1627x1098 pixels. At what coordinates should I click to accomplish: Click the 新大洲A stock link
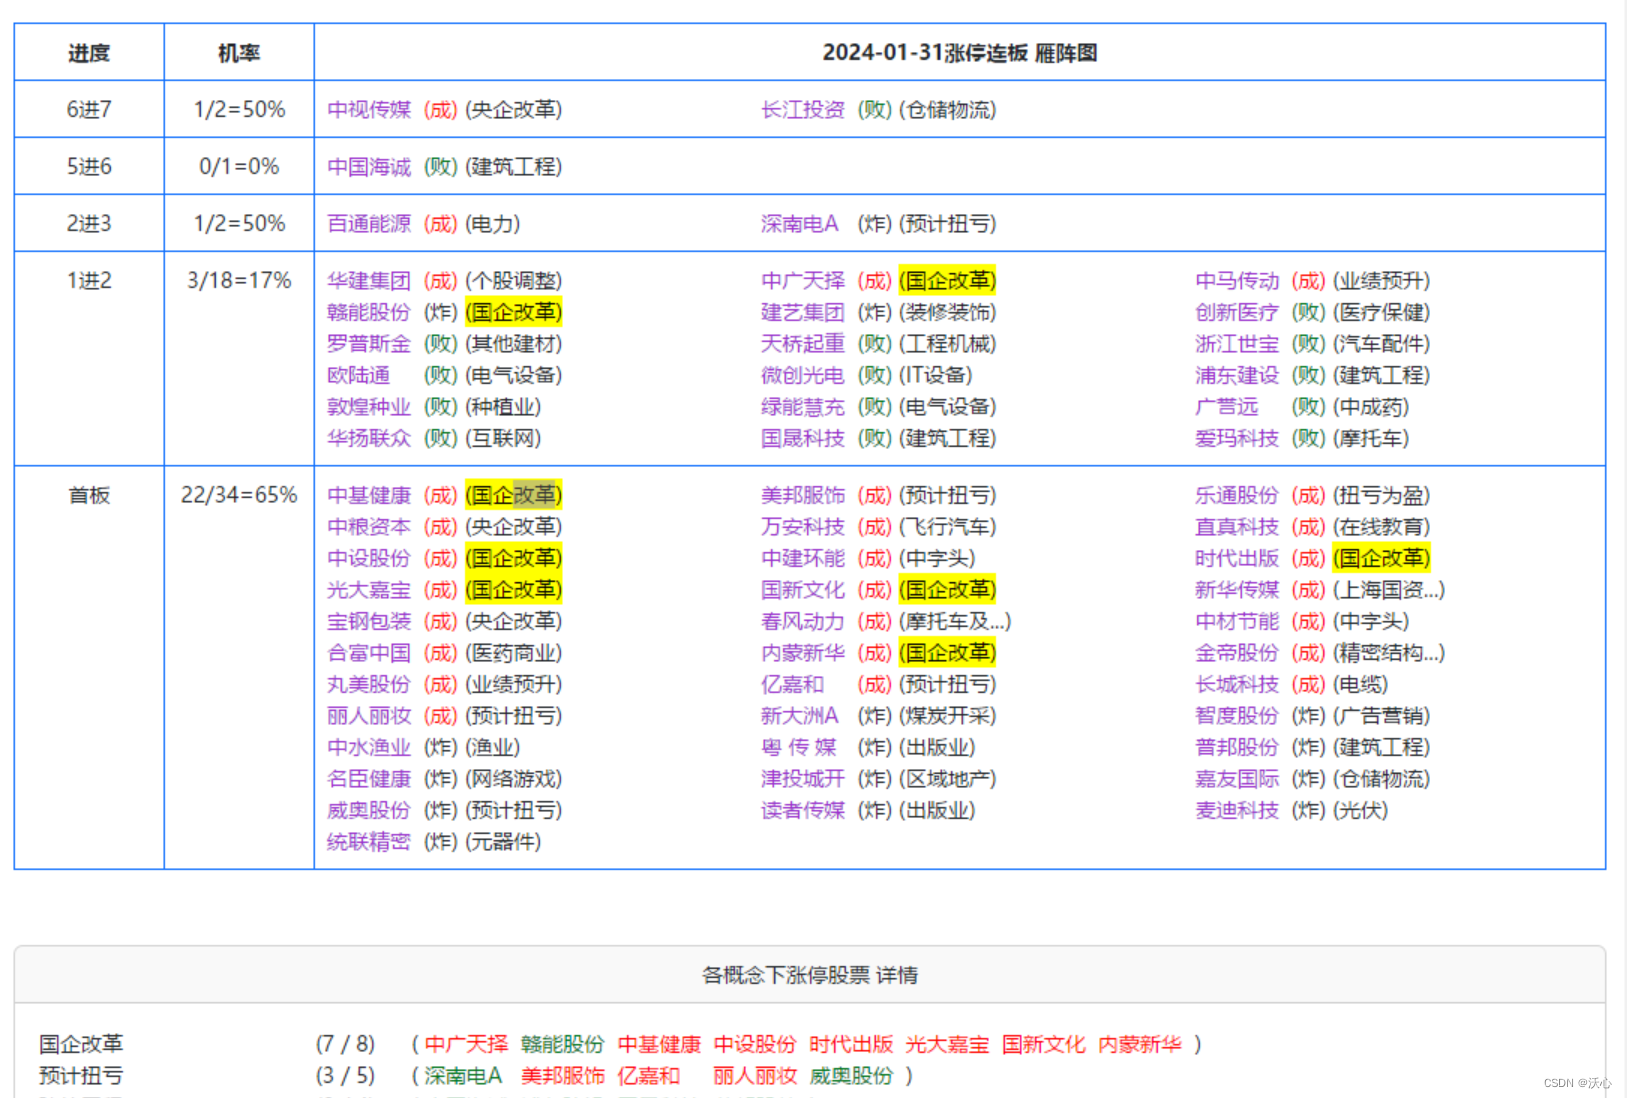point(800,716)
